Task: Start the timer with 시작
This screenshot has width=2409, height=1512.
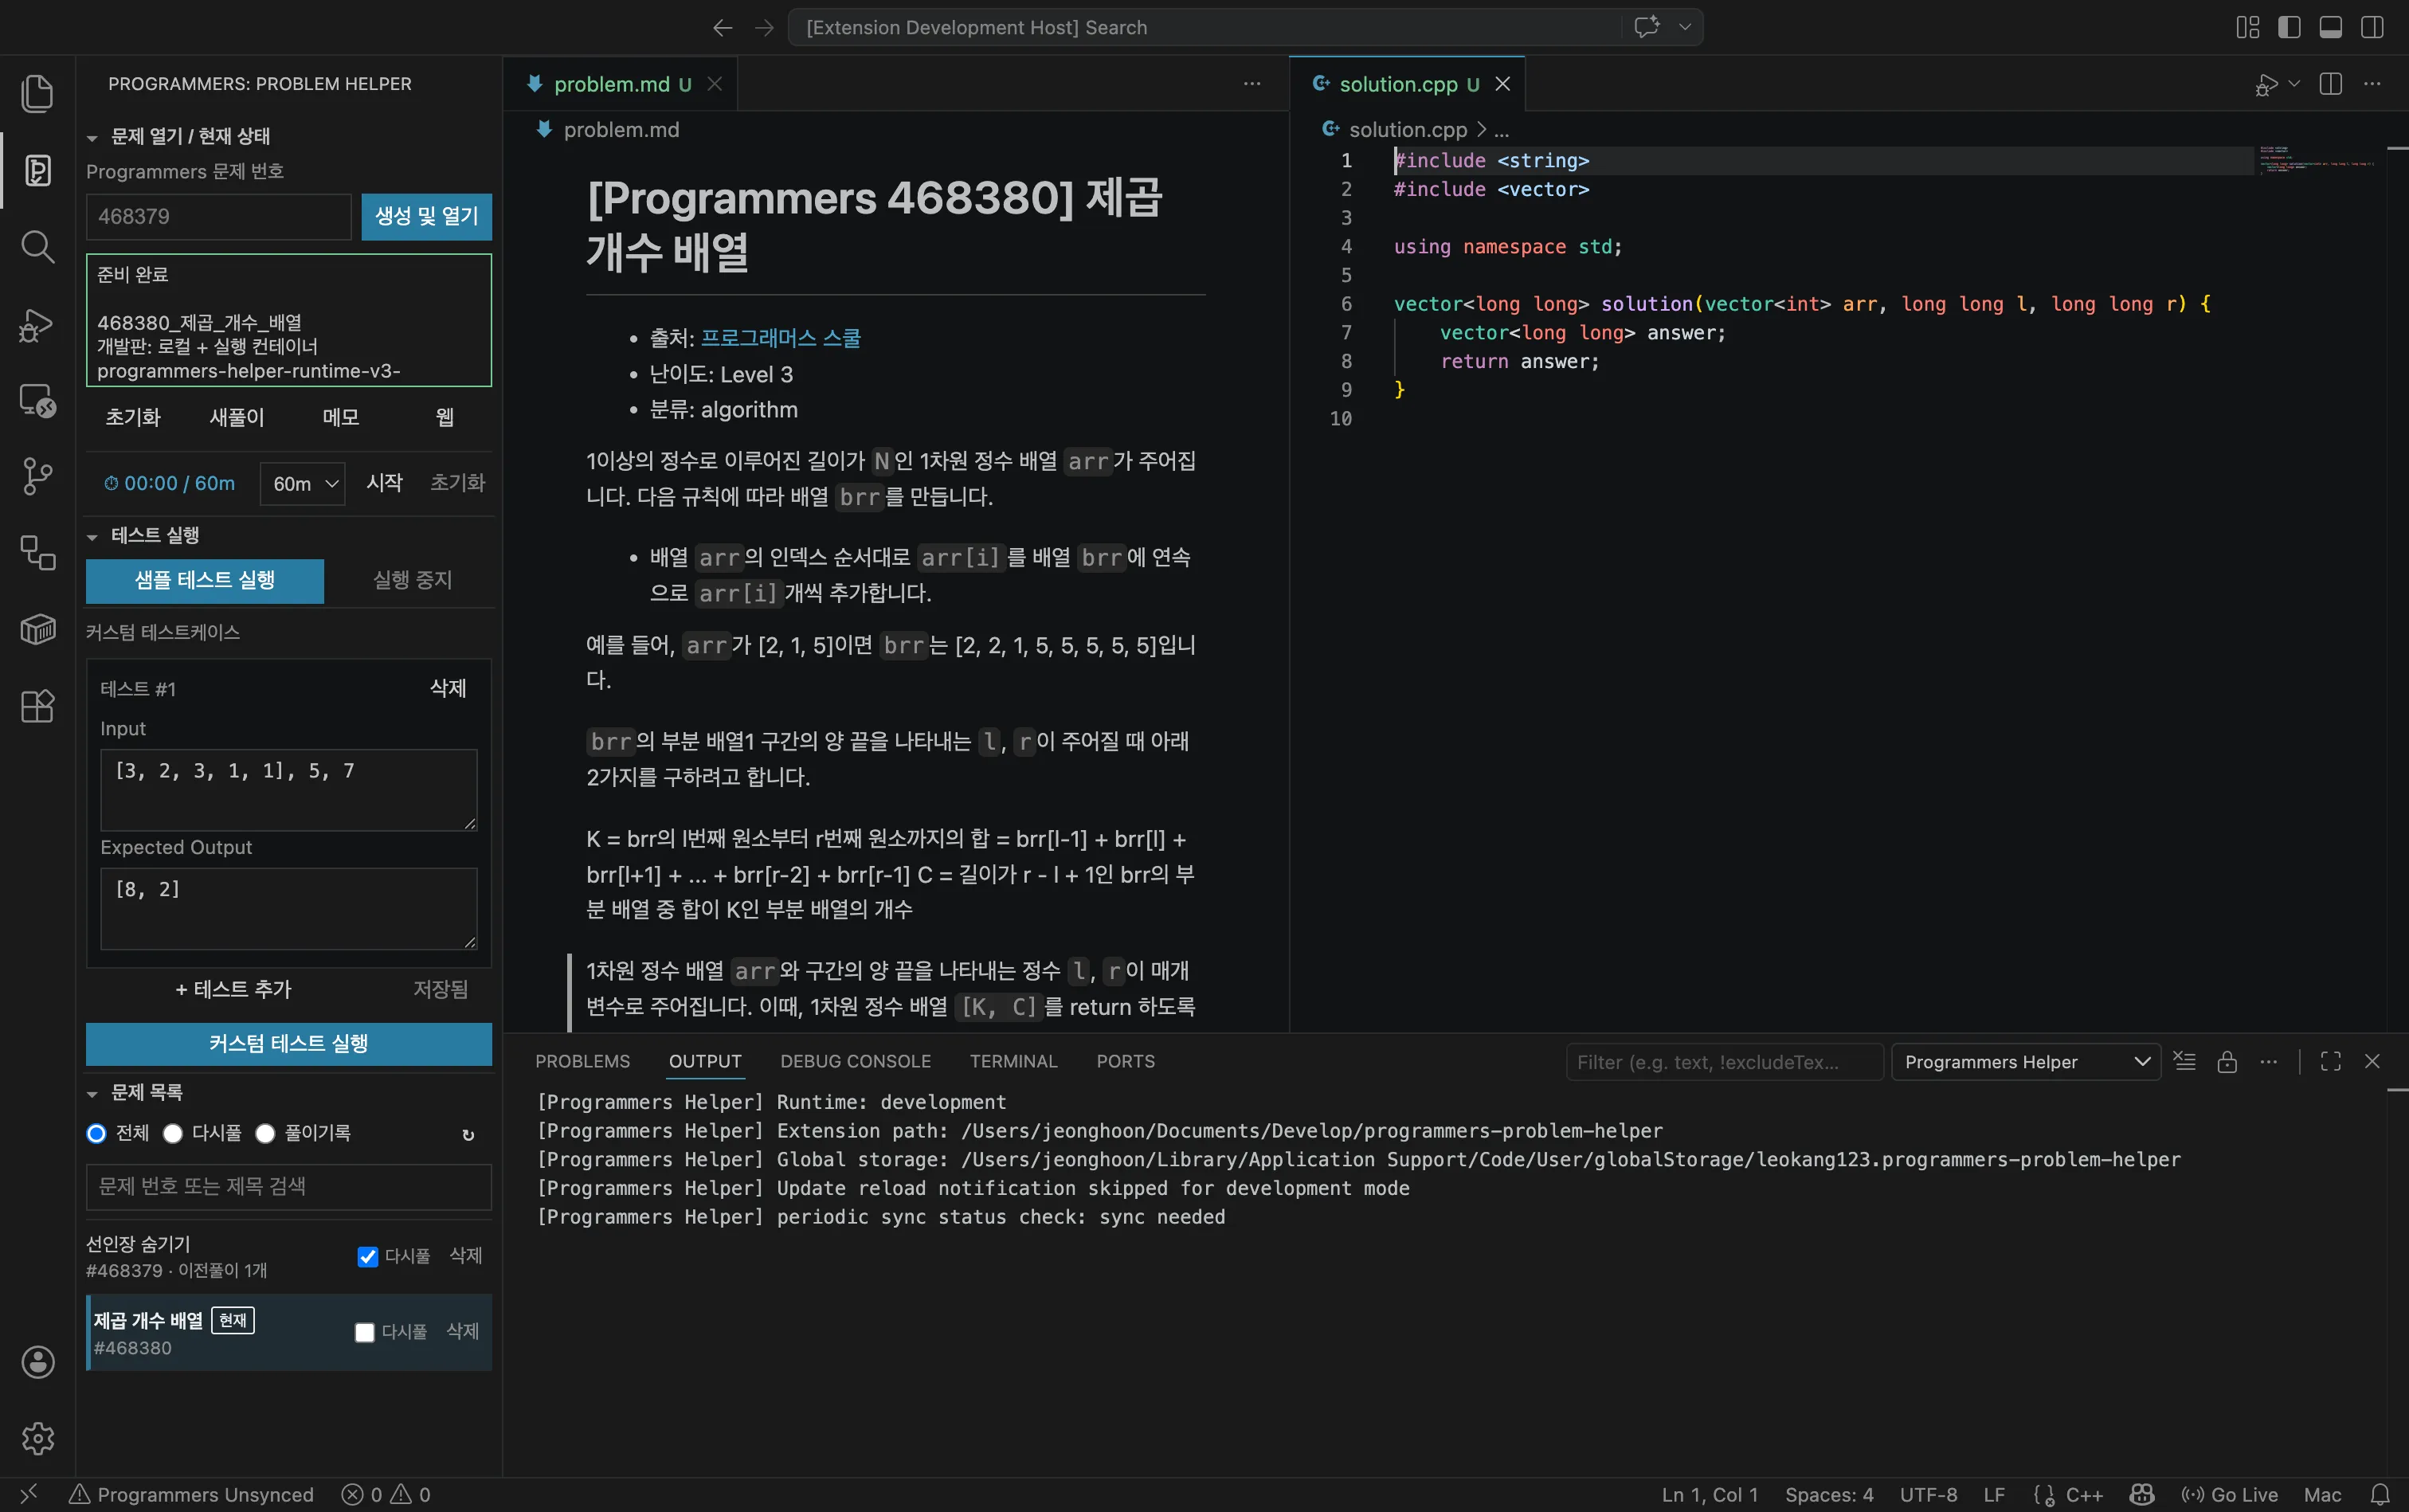Action: [x=384, y=483]
